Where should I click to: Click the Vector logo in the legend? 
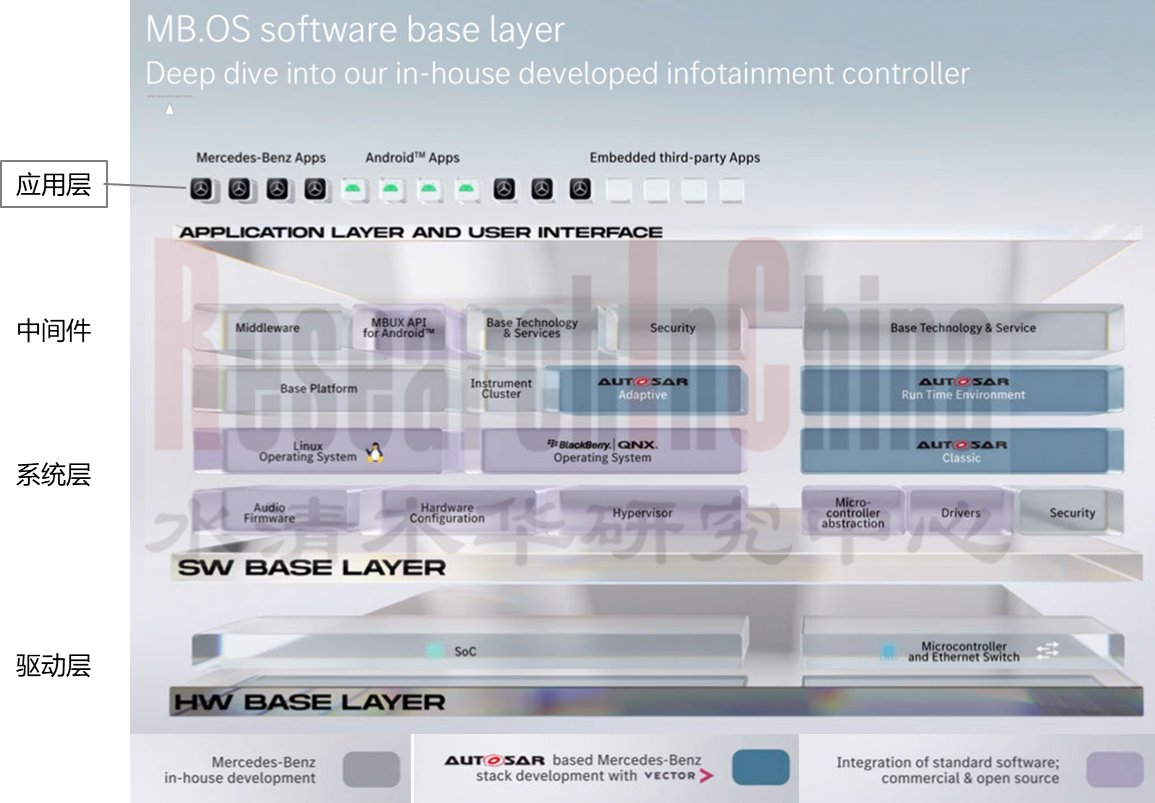[678, 776]
